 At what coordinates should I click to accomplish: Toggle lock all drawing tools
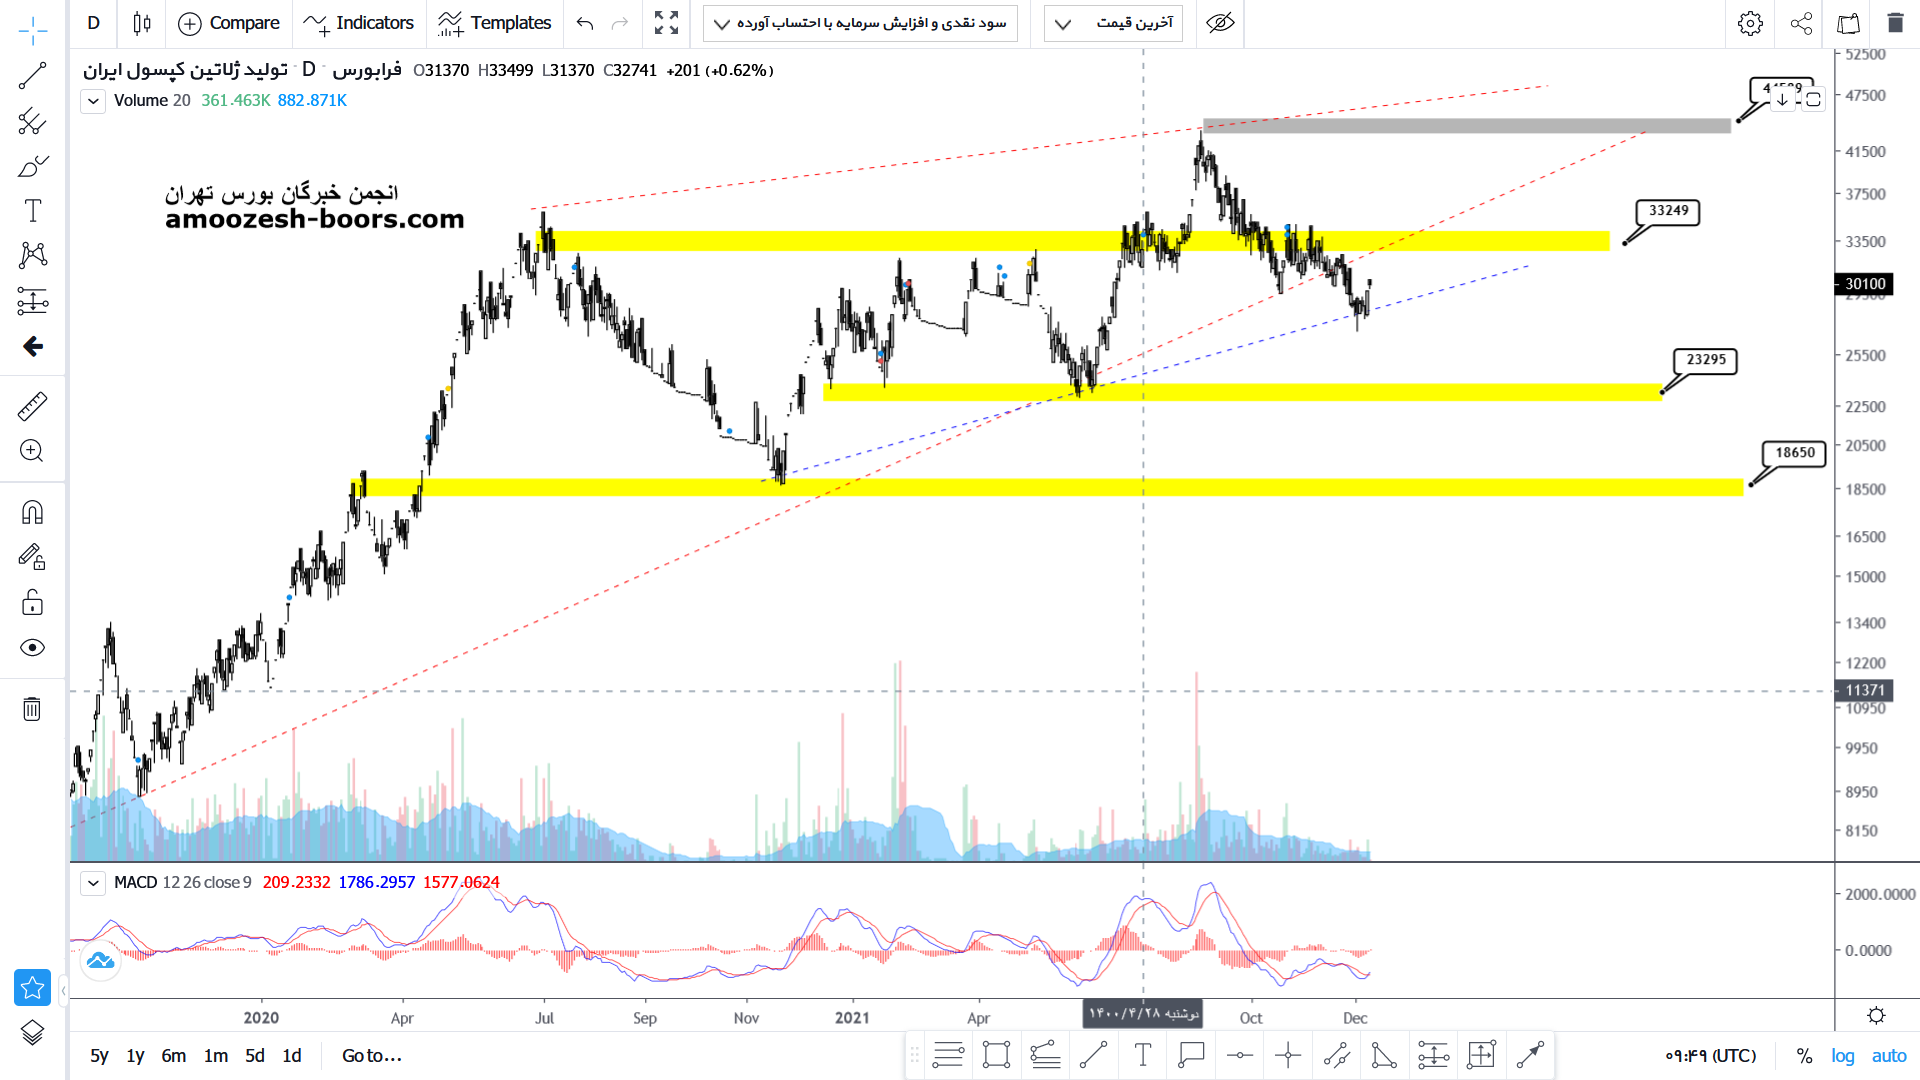click(x=32, y=602)
